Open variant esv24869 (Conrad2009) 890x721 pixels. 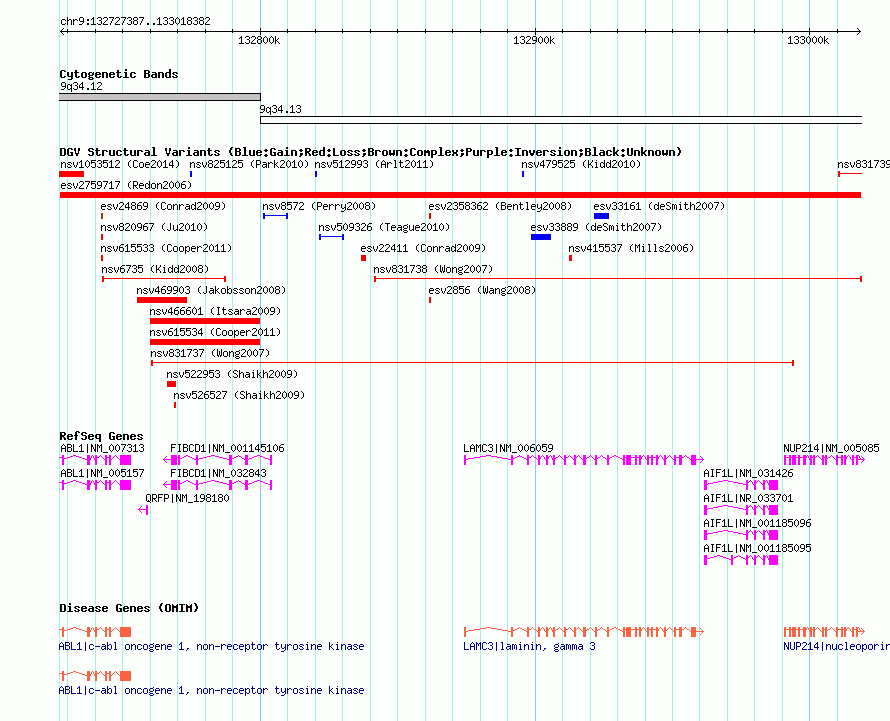pos(163,206)
